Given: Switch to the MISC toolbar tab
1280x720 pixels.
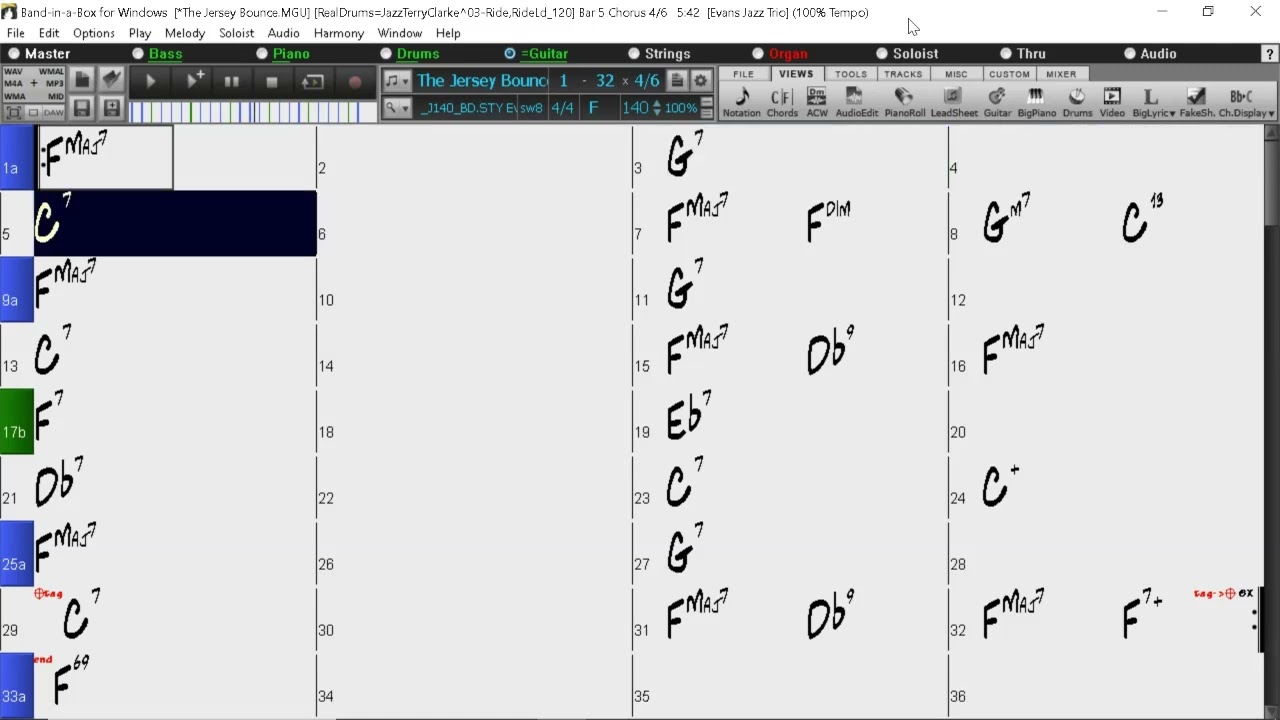Looking at the screenshot, I should (x=956, y=74).
